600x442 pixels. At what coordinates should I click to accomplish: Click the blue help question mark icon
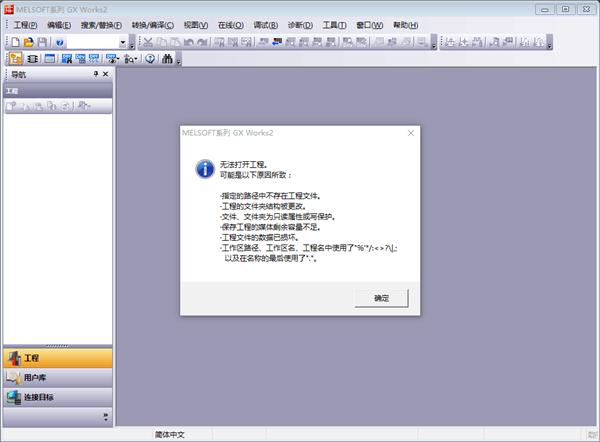coord(60,42)
